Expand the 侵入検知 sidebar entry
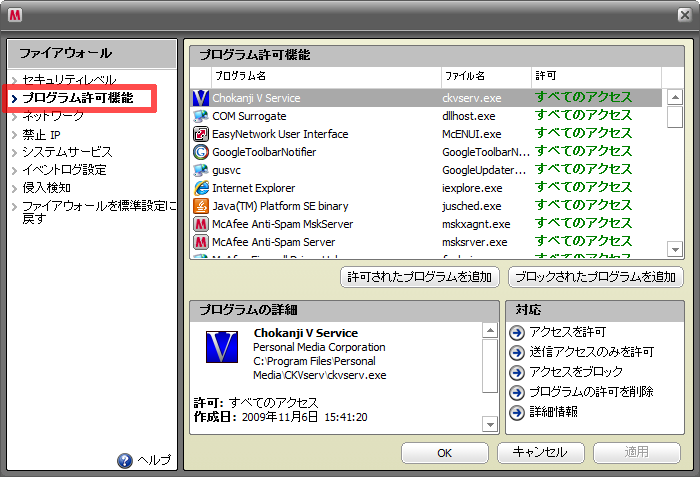Screen dimensions: 700x477 click(x=46, y=188)
